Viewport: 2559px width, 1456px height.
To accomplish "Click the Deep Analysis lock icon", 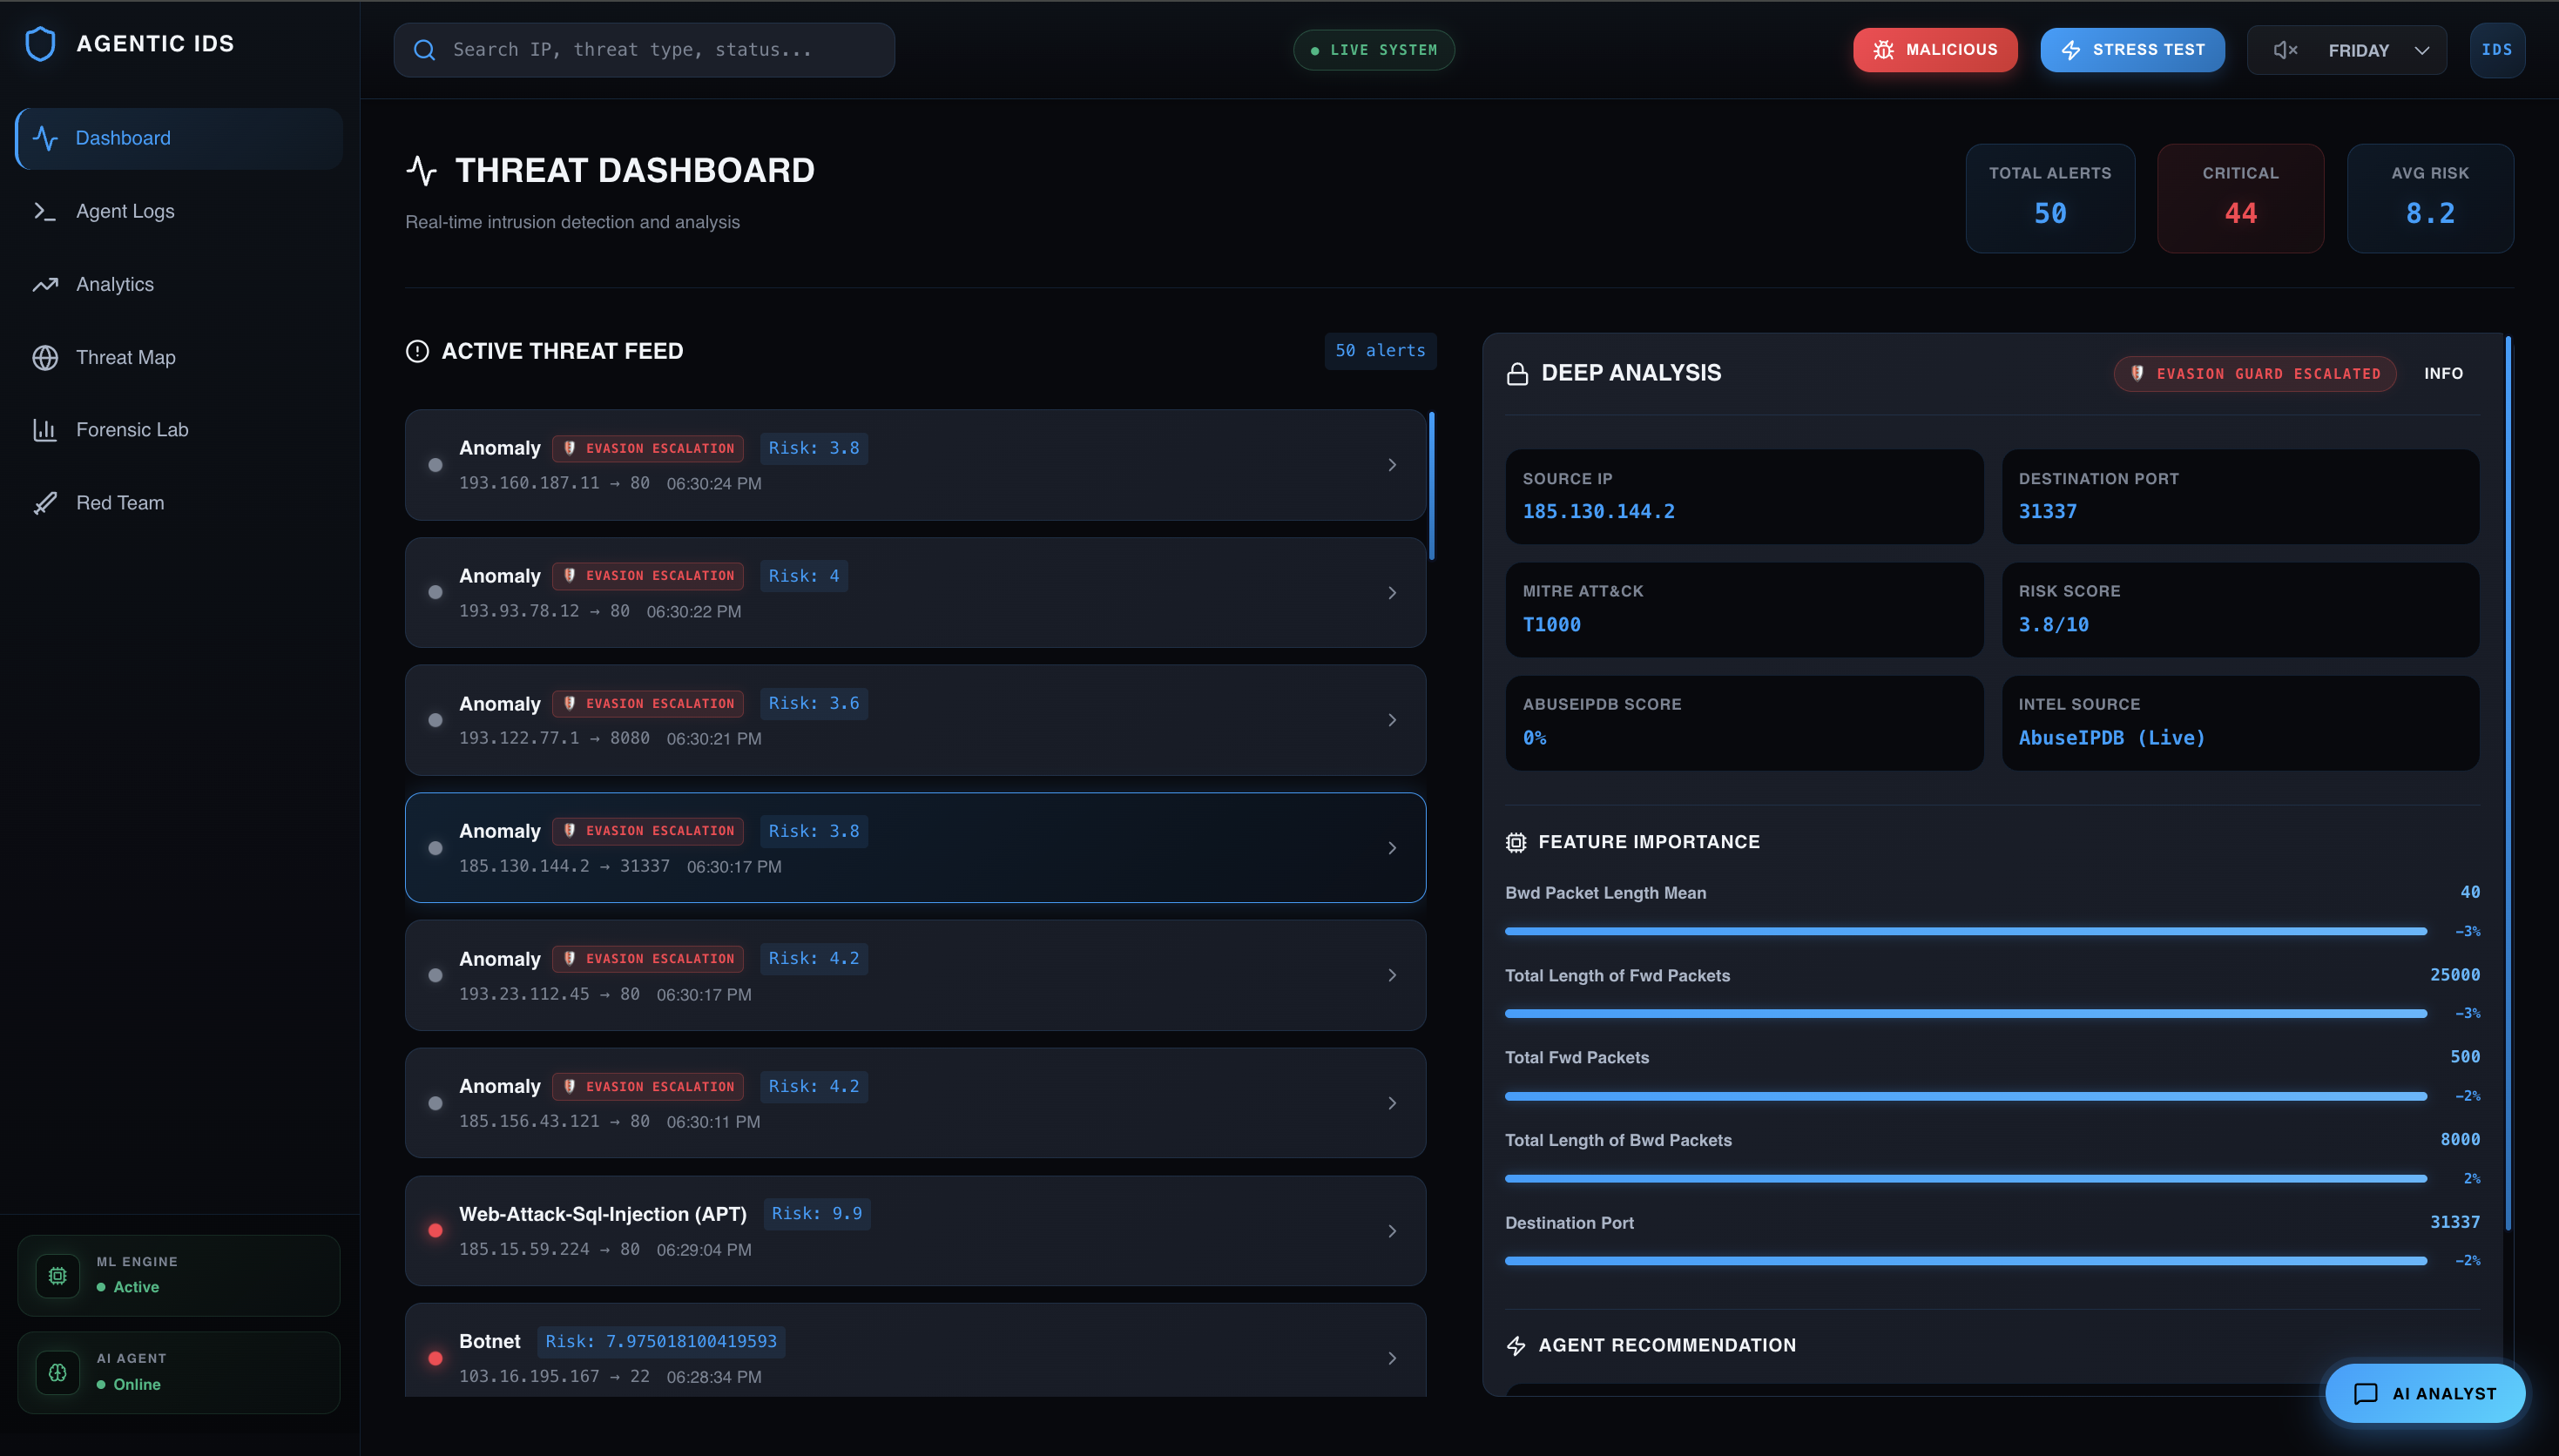I will tap(1517, 373).
